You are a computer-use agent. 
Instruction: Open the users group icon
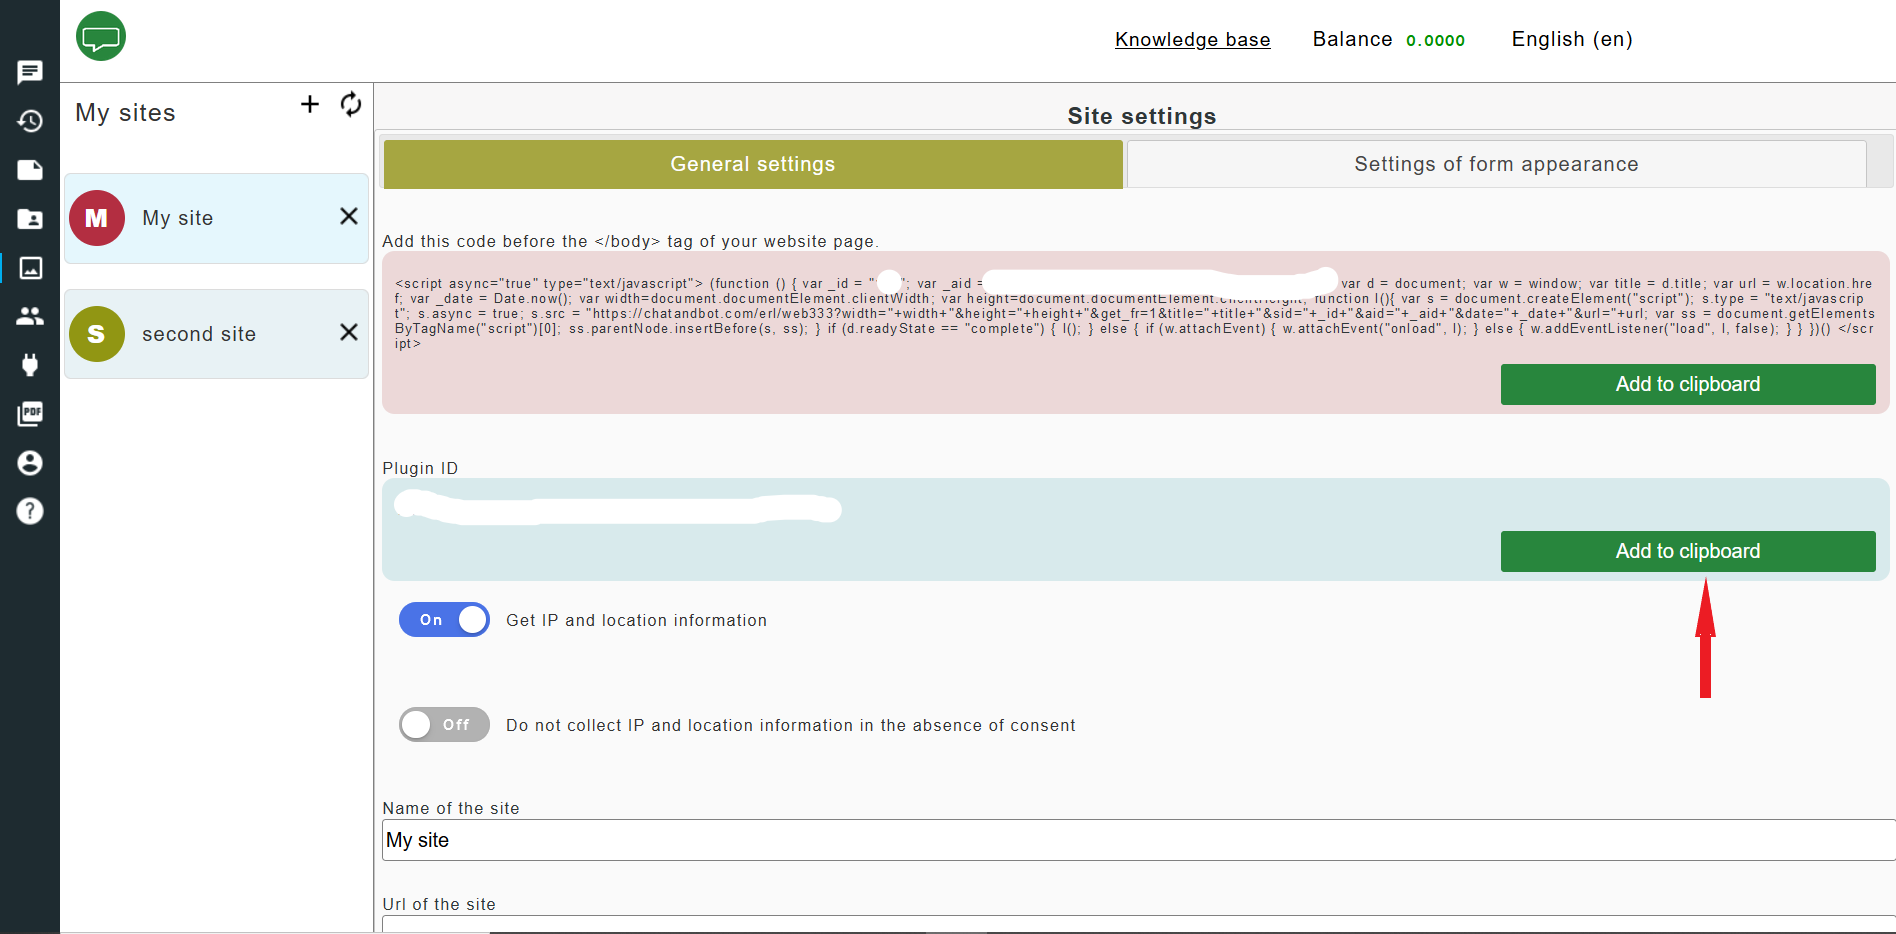[30, 316]
